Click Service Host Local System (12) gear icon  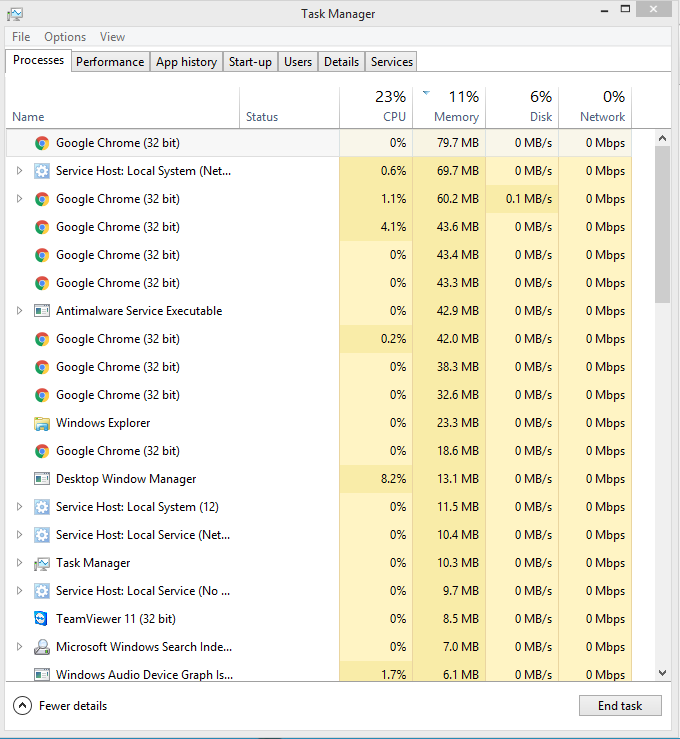(x=42, y=507)
